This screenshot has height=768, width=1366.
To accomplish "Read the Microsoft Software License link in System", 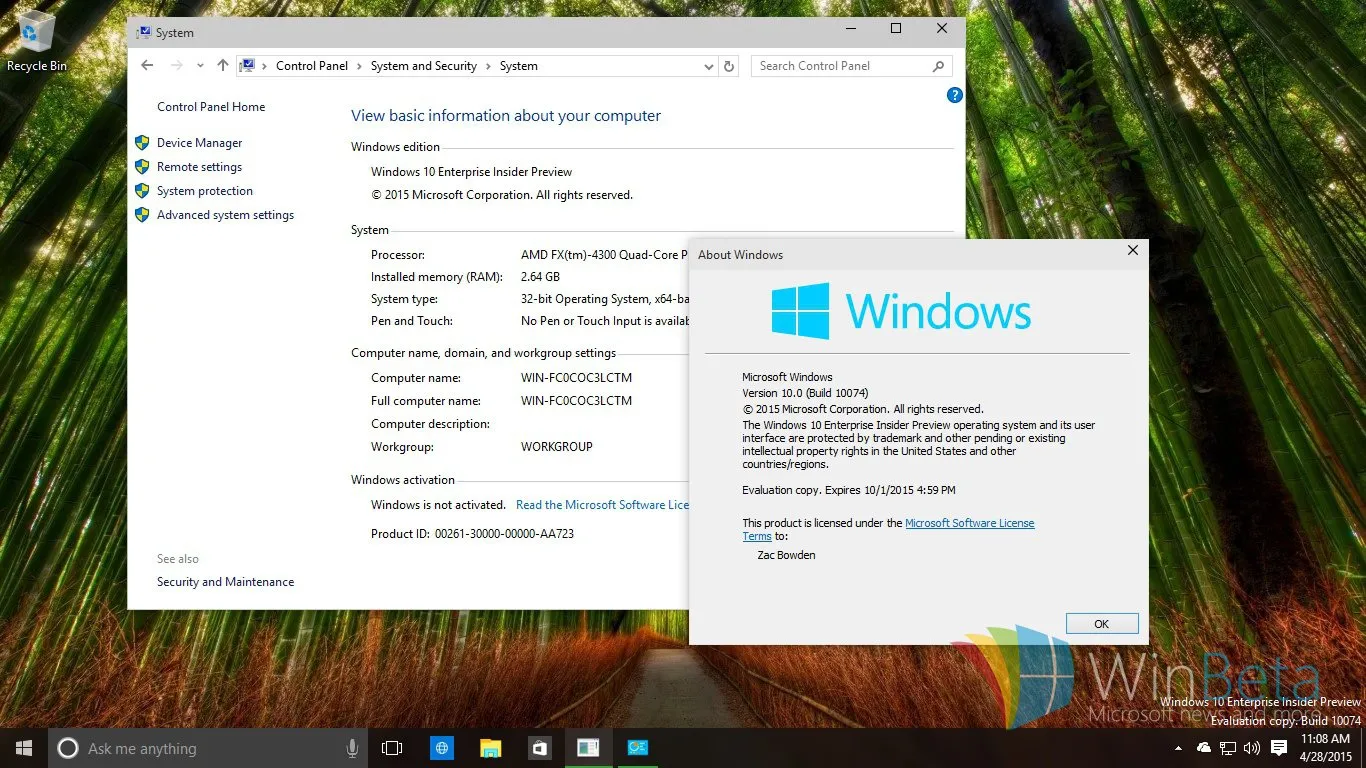I will click(602, 505).
